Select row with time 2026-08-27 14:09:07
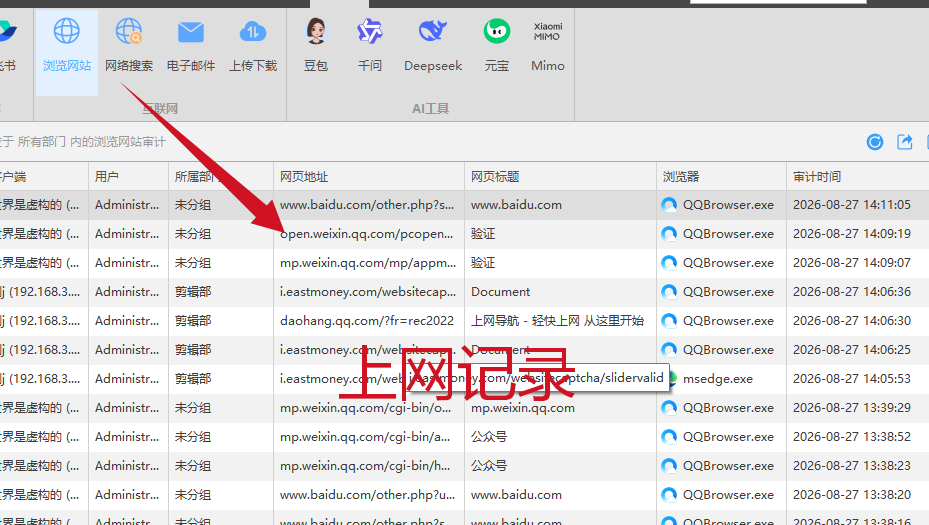 pos(464,263)
